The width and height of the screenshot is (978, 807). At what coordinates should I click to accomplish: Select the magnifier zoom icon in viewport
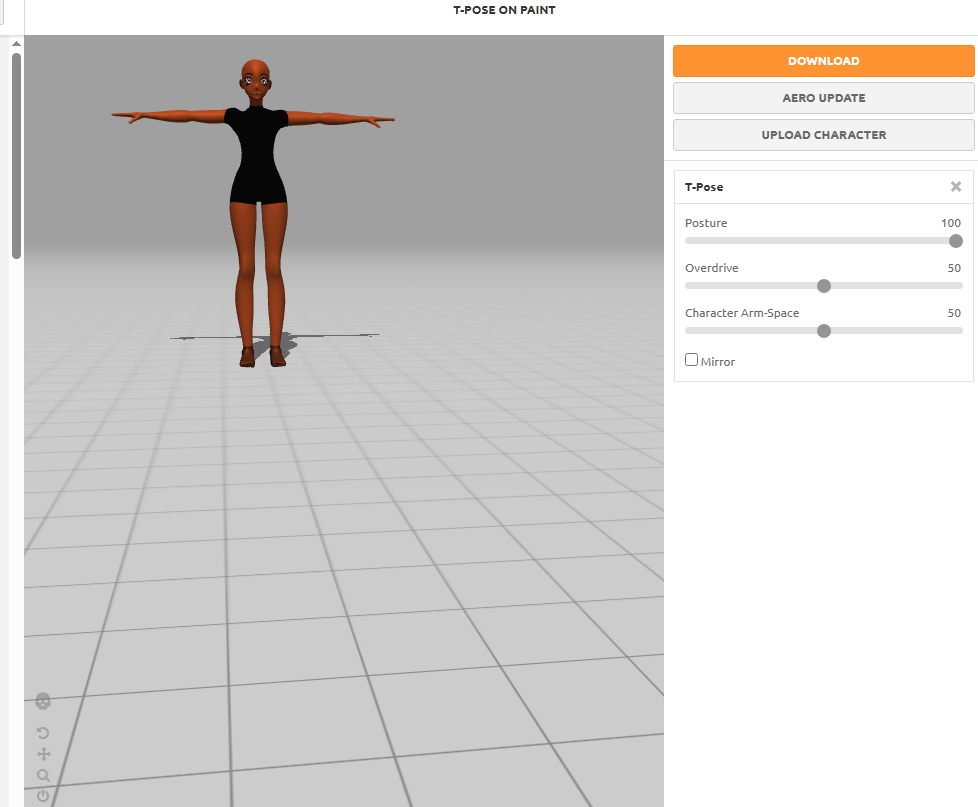[43, 775]
